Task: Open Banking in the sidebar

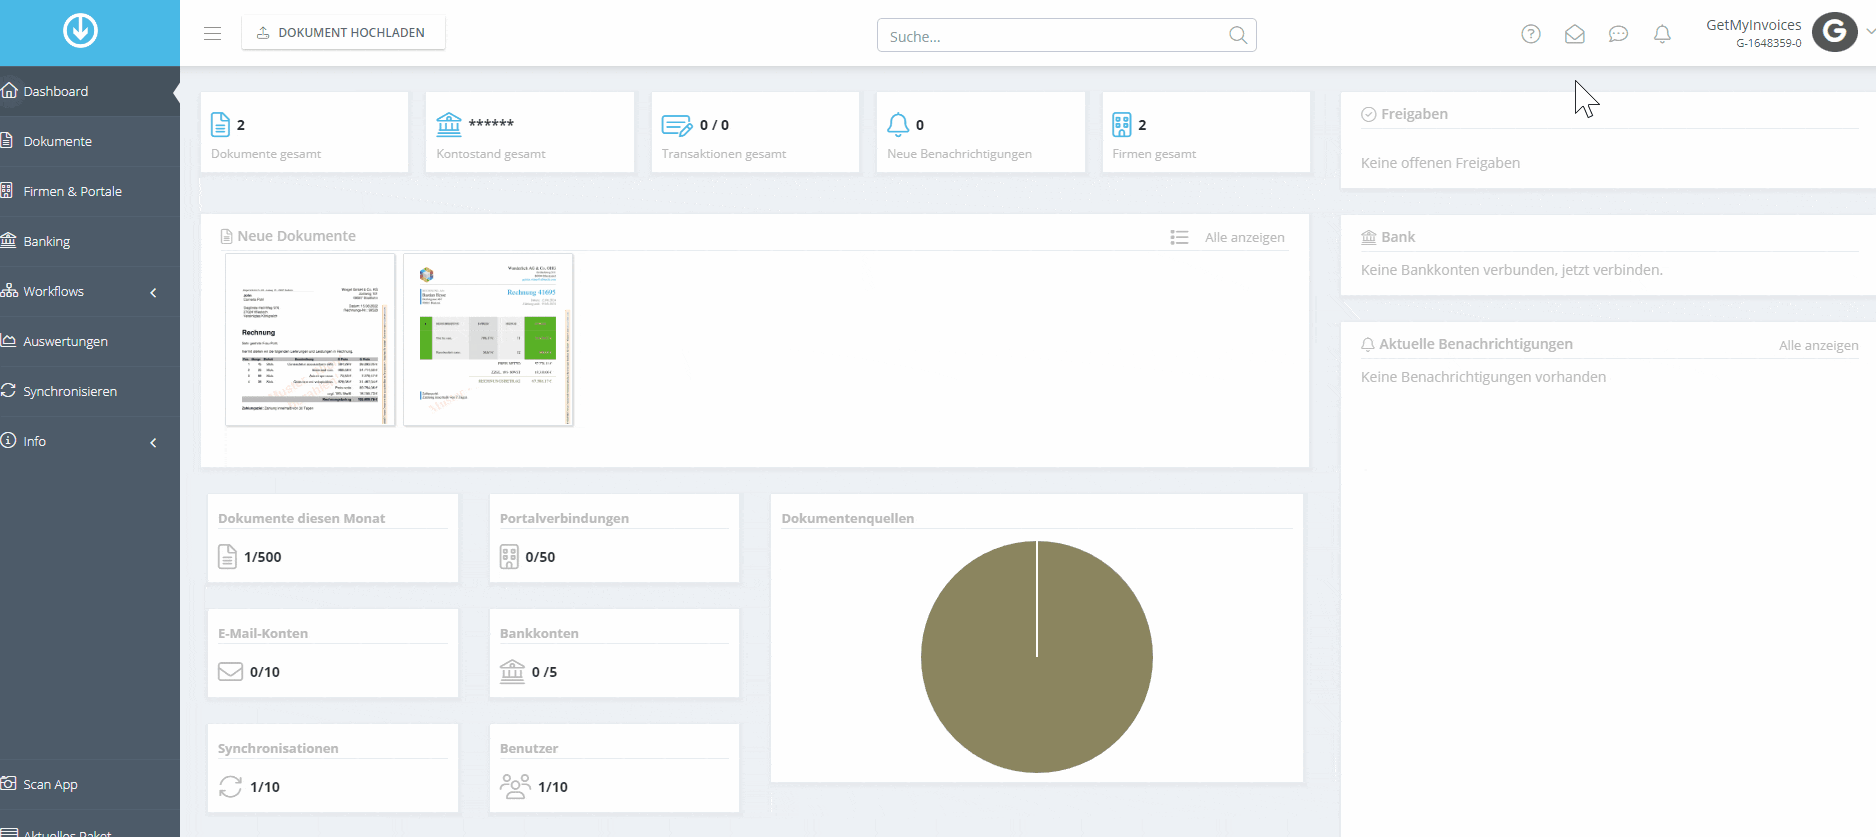Action: (x=90, y=241)
